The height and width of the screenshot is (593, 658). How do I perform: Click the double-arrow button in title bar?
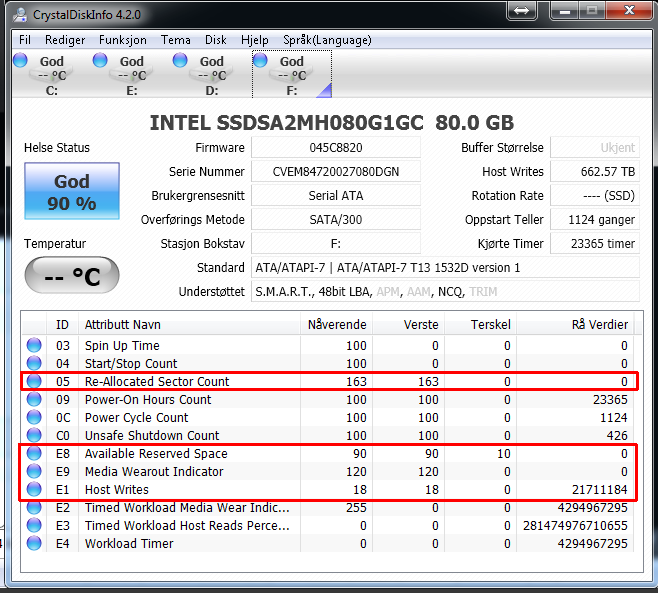[522, 10]
